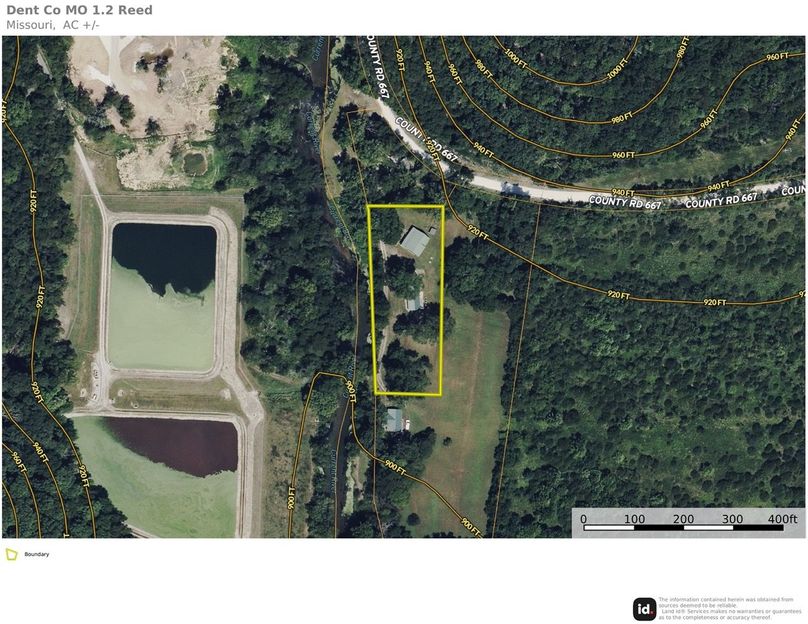Image resolution: width=808 pixels, height=624 pixels.
Task: Click the small round pond beside the sand pit
Action: click(194, 163)
